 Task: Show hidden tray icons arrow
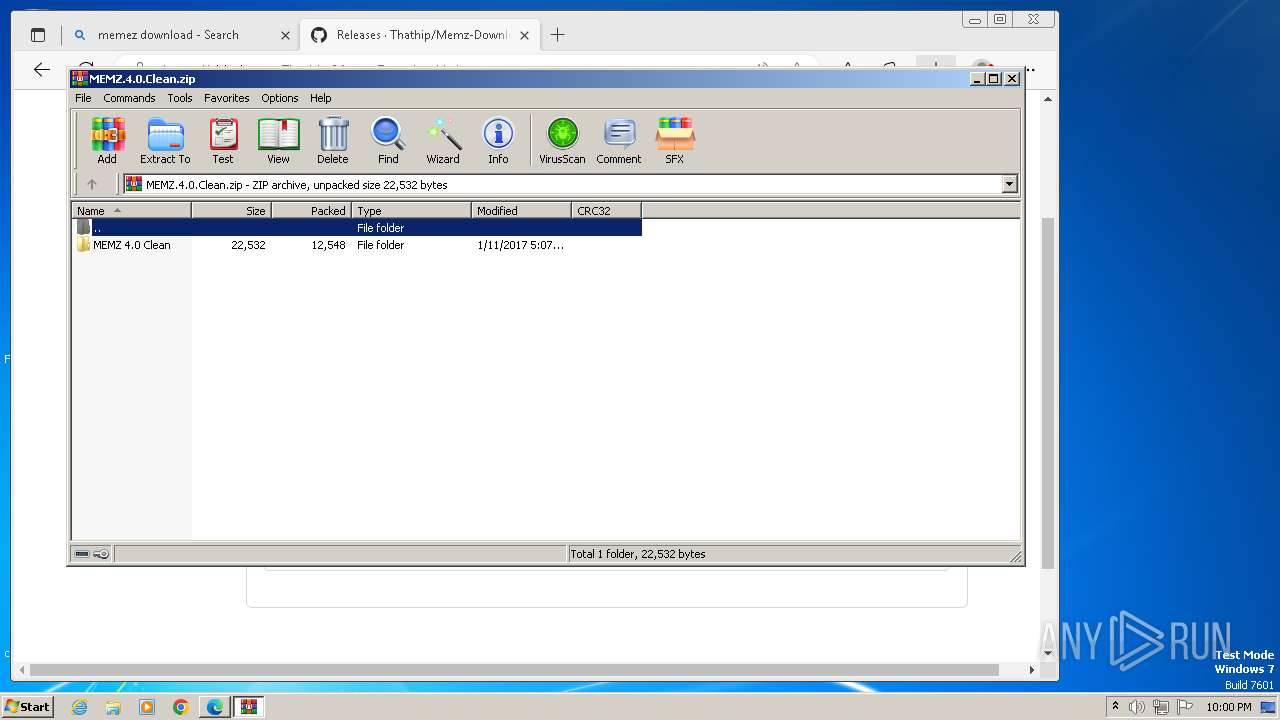1115,706
